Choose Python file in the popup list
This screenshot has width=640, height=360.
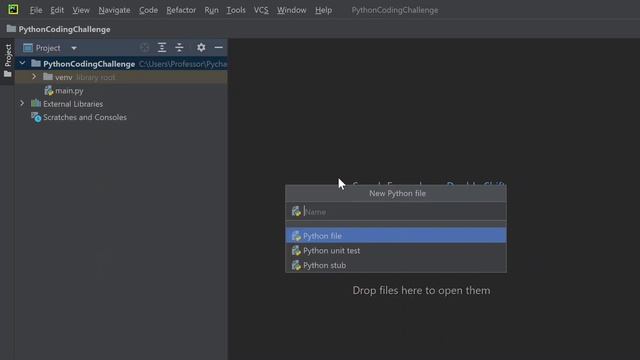396,236
